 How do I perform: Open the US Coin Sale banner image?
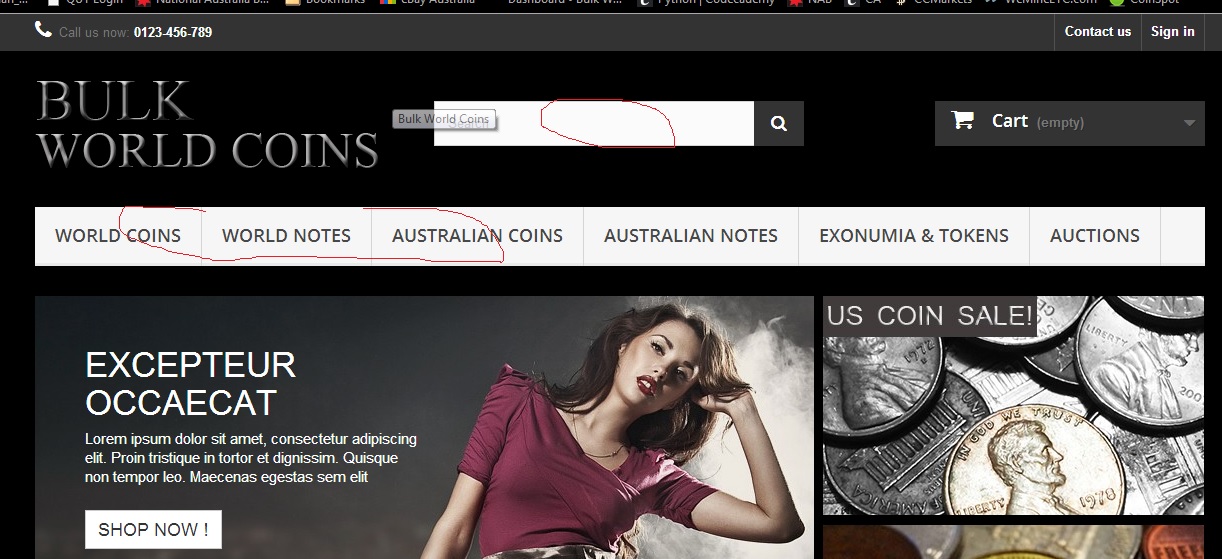coord(1013,405)
